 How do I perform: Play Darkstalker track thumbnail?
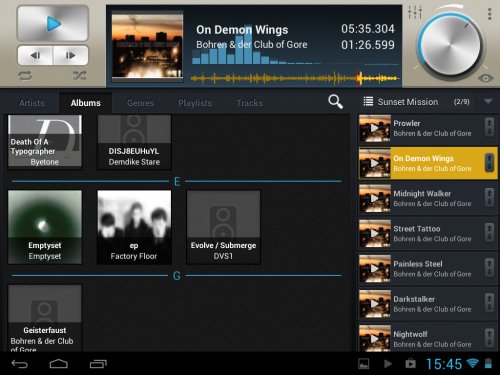coord(375,304)
